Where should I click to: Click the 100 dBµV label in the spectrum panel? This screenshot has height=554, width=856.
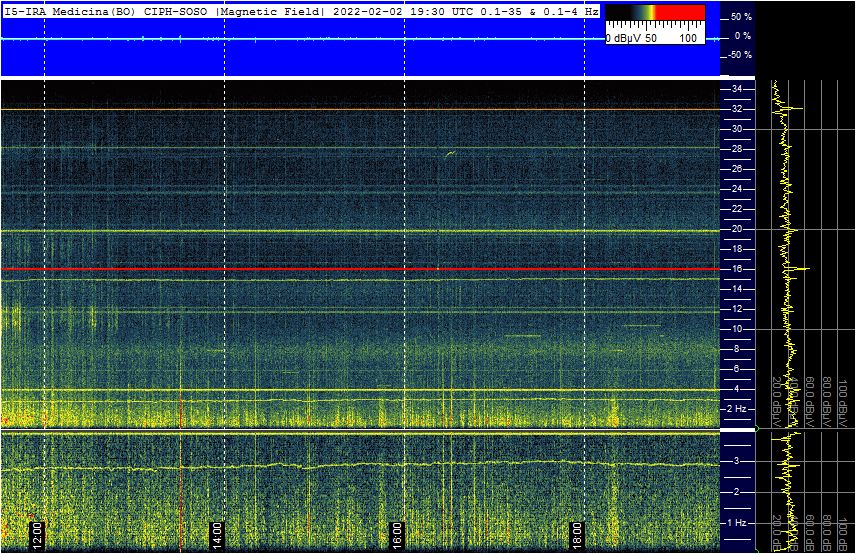(843, 395)
